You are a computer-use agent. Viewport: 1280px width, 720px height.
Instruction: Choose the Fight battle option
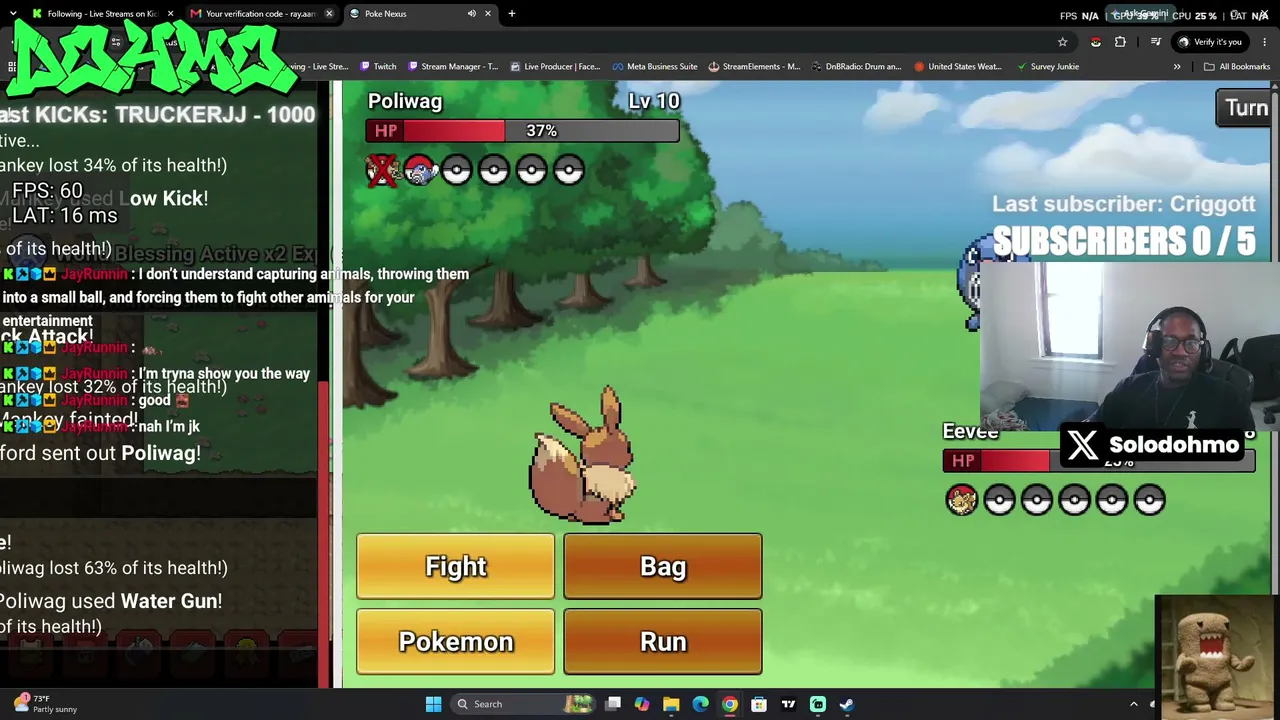455,566
